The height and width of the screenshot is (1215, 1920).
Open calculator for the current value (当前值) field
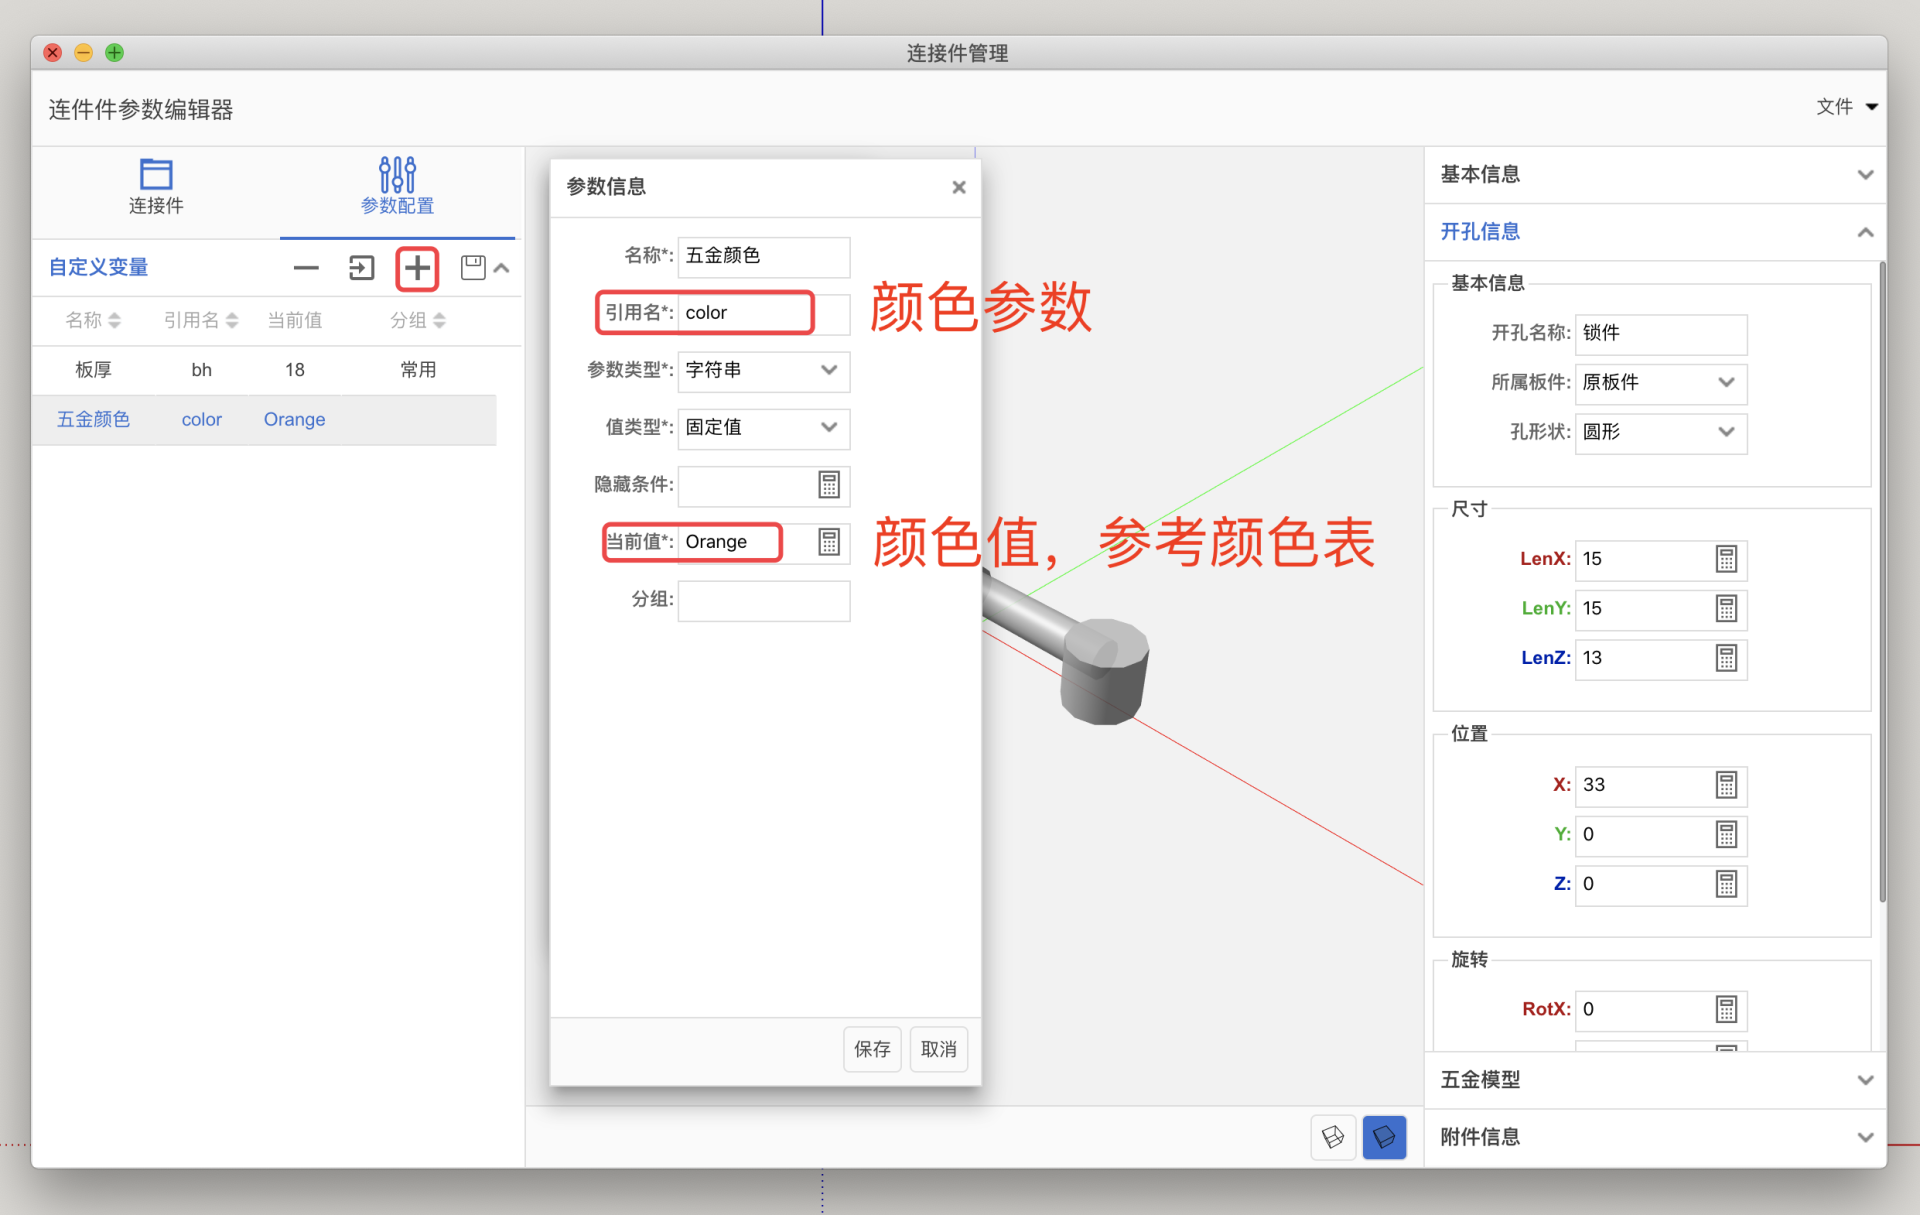pos(829,542)
